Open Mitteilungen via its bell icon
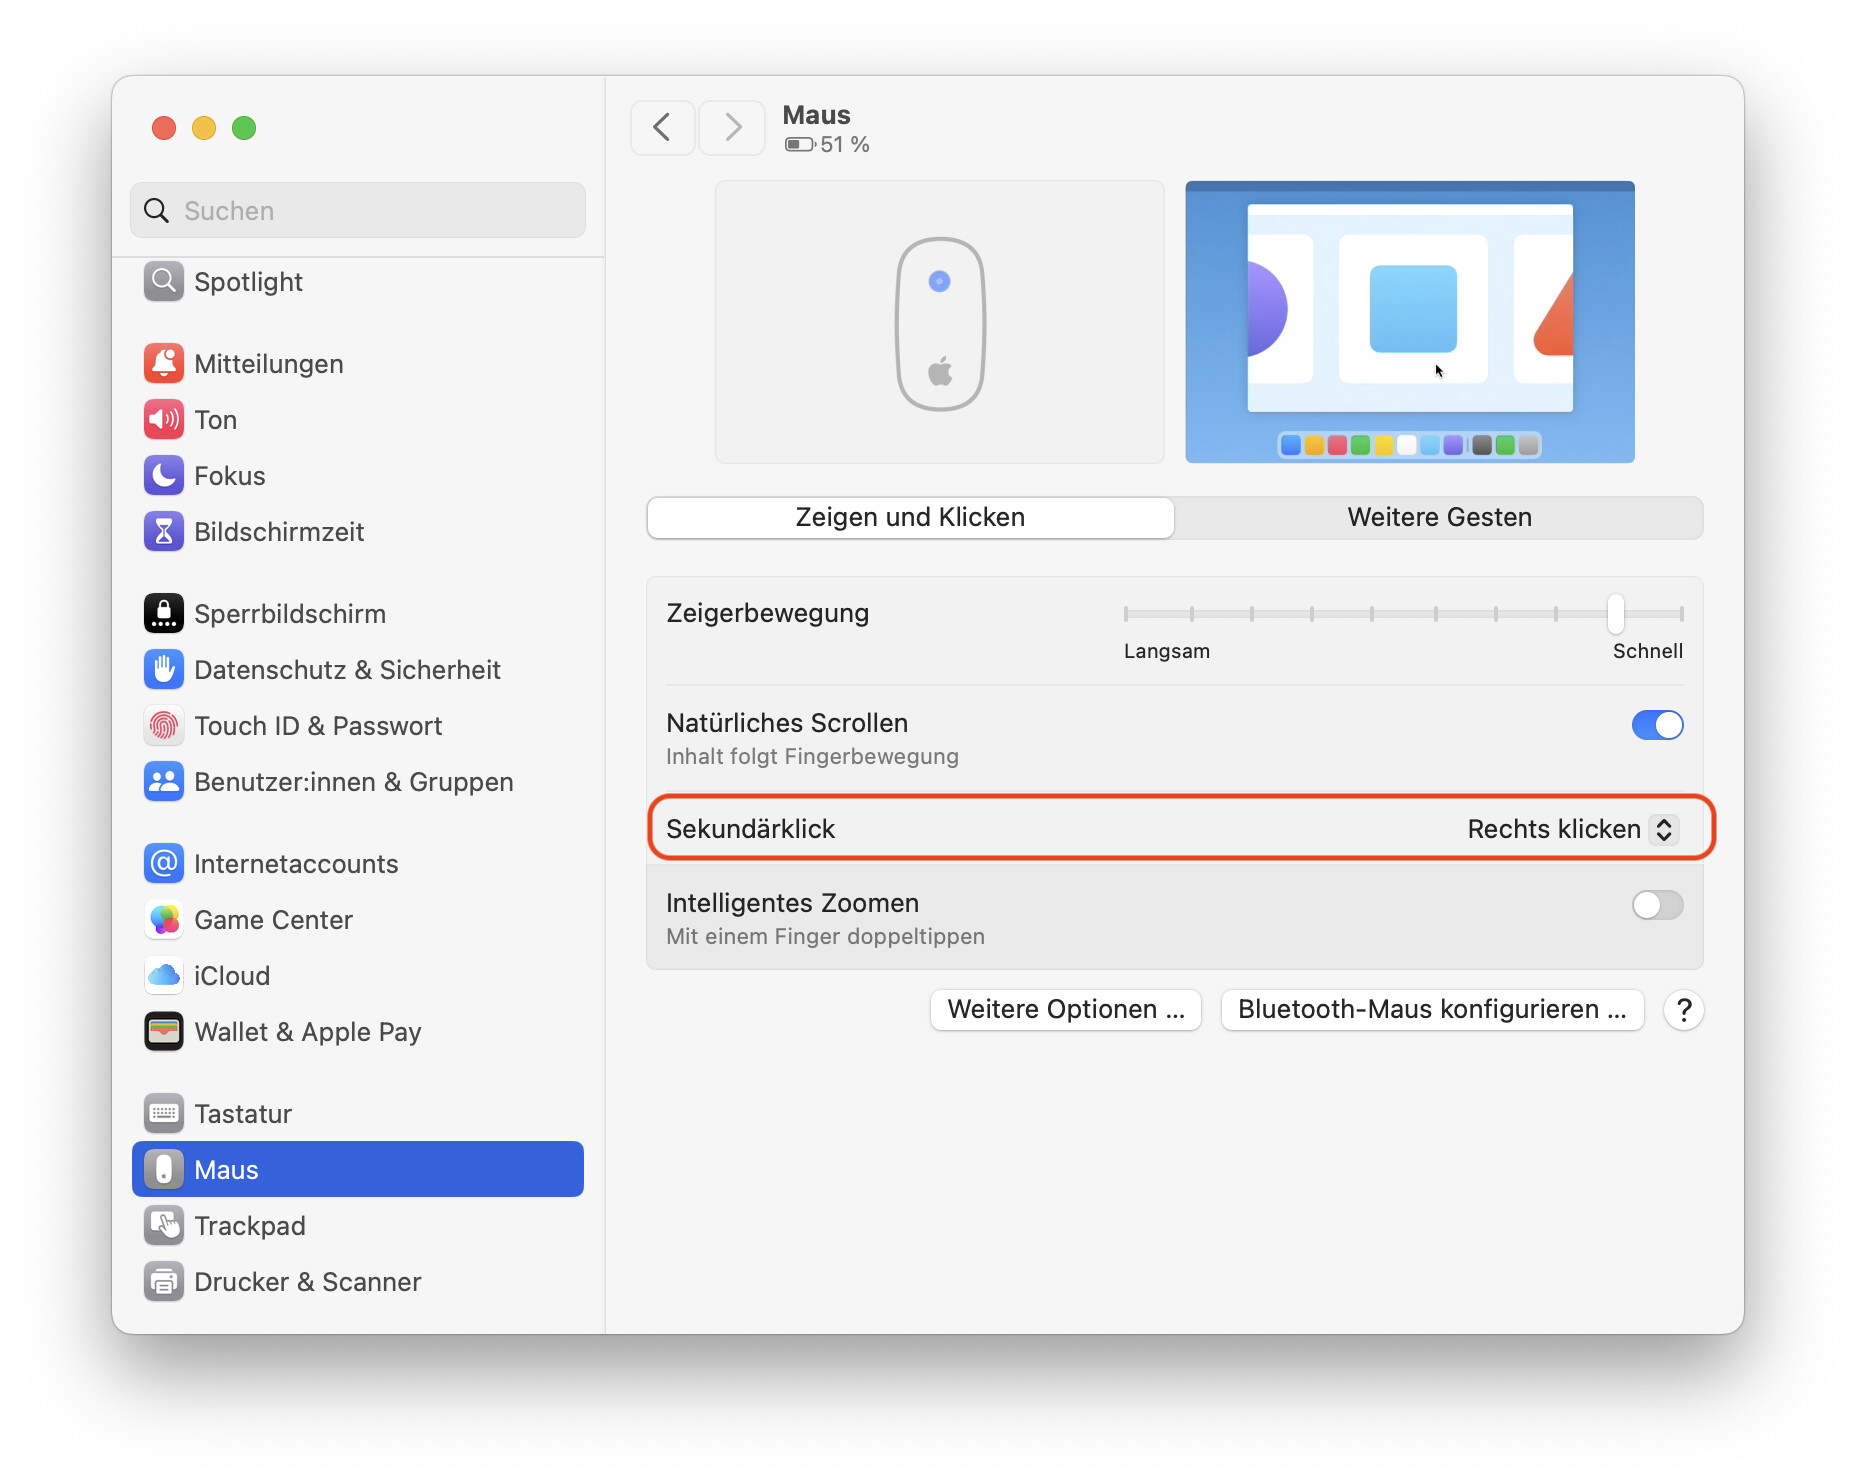The height and width of the screenshot is (1482, 1856). [x=163, y=364]
